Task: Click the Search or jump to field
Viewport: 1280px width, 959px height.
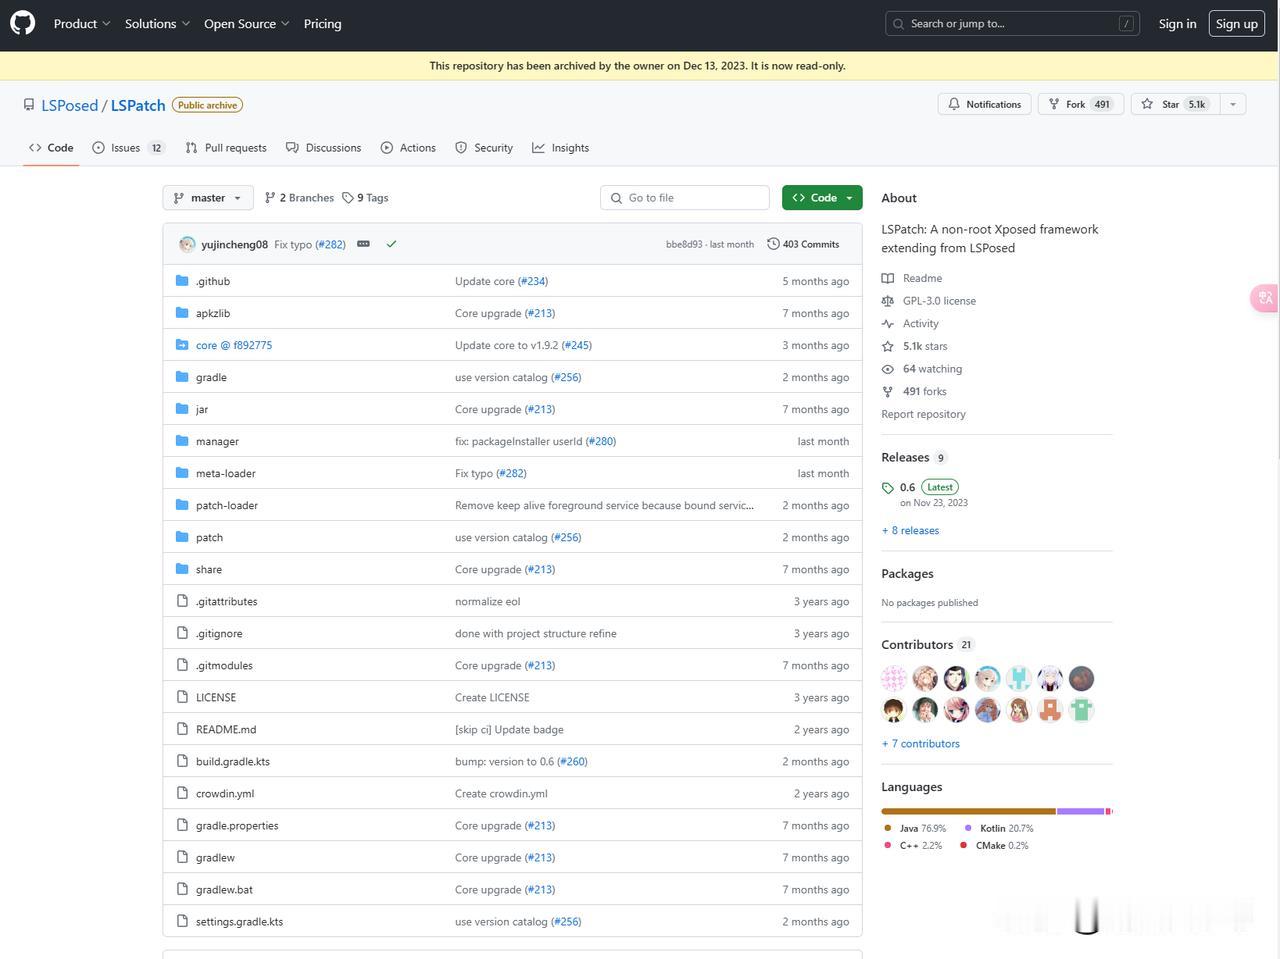Action: [x=1013, y=24]
